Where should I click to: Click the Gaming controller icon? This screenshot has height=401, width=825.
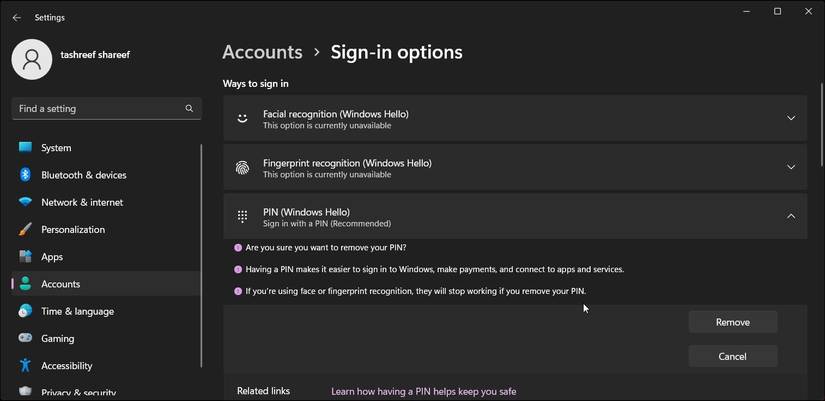pos(25,338)
